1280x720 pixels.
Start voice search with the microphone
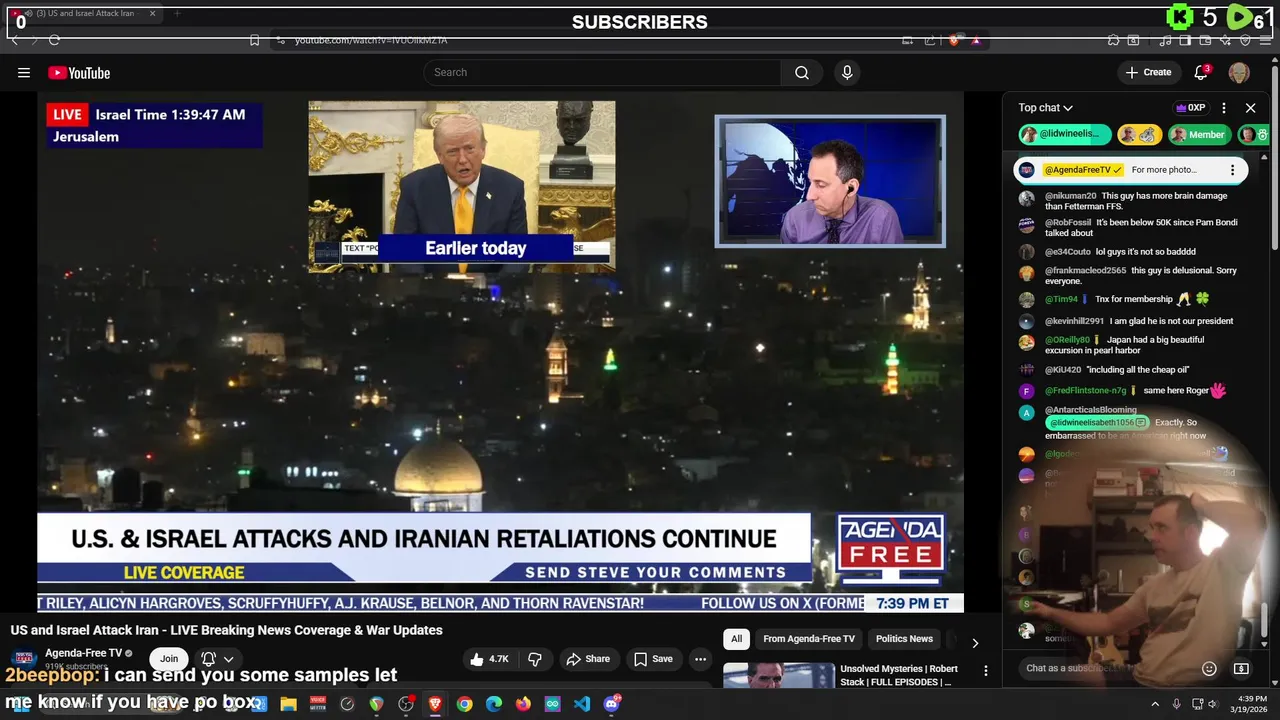tap(847, 72)
